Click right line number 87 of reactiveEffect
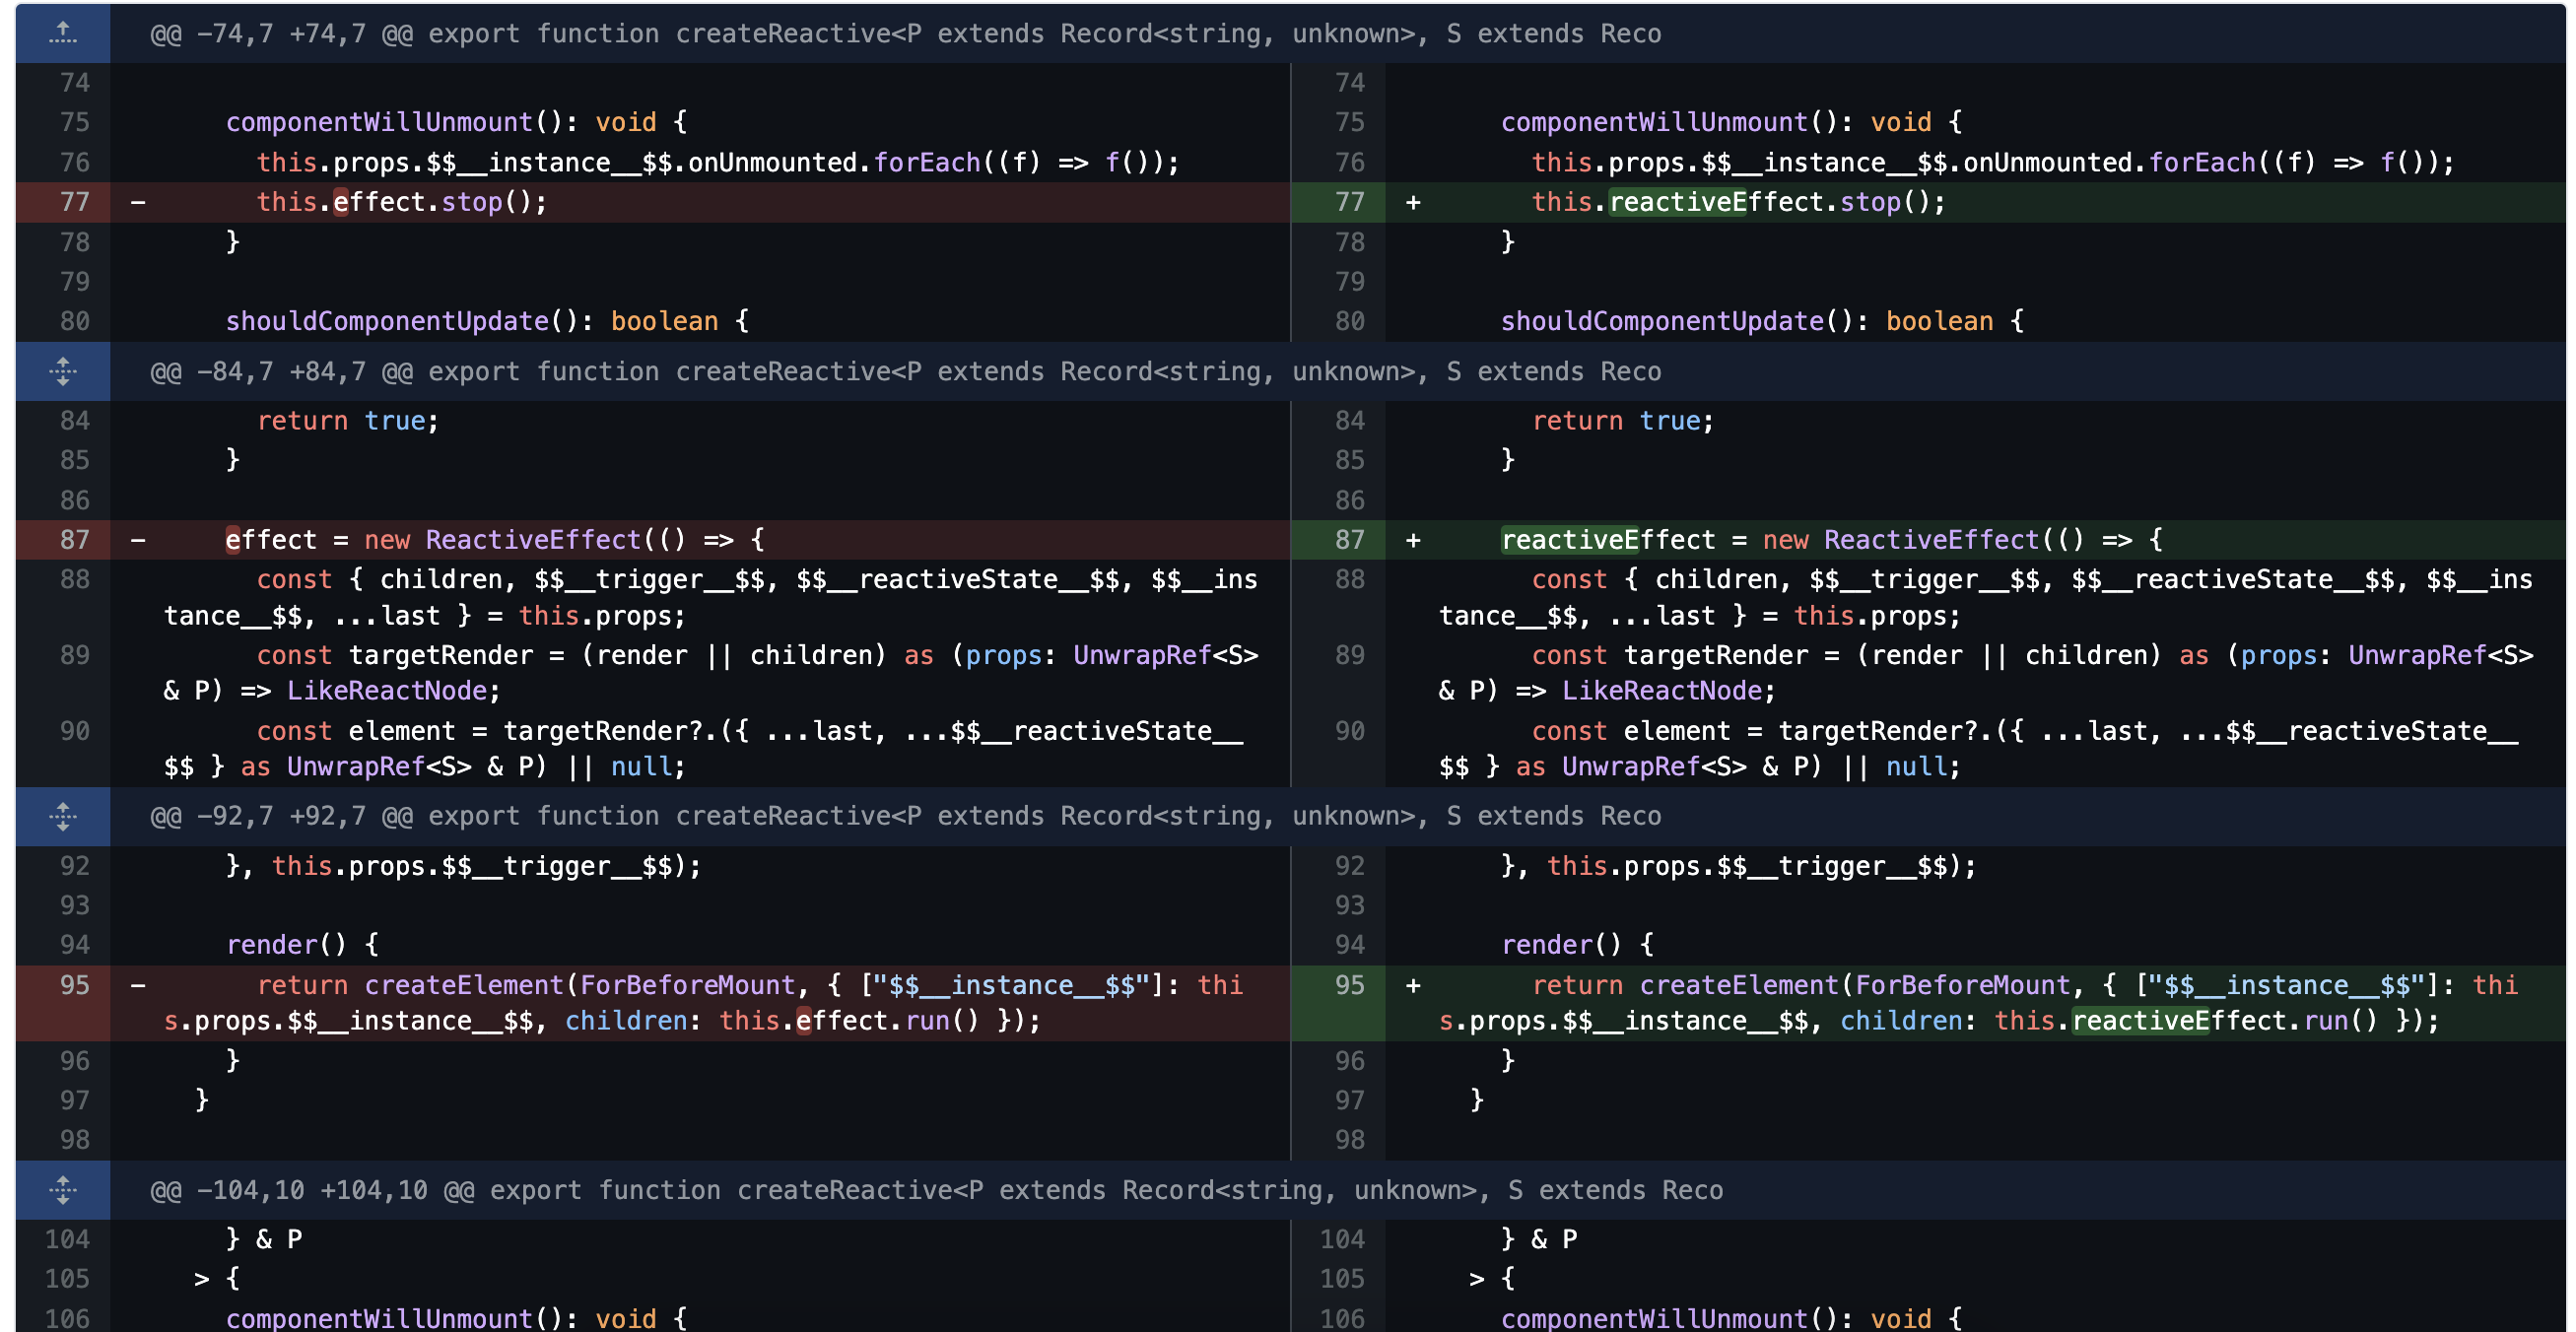2576x1332 pixels. click(1349, 540)
